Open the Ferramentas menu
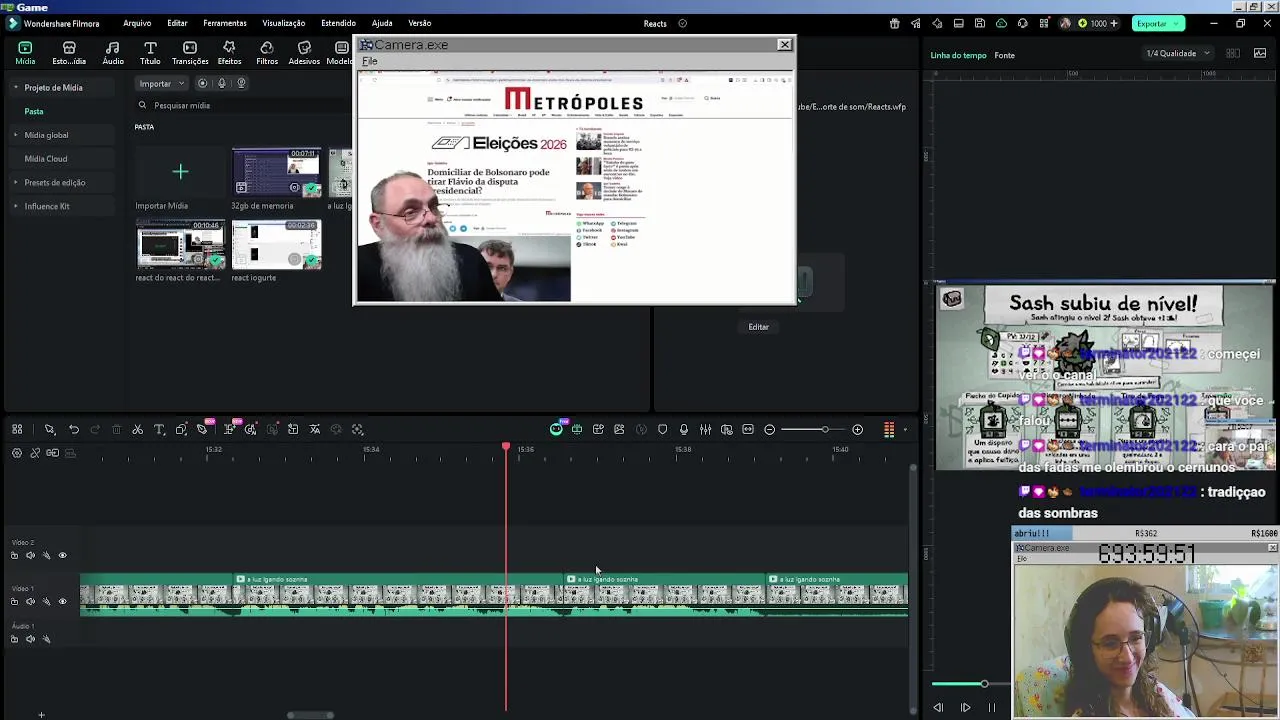This screenshot has width=1280, height=720. [x=225, y=23]
